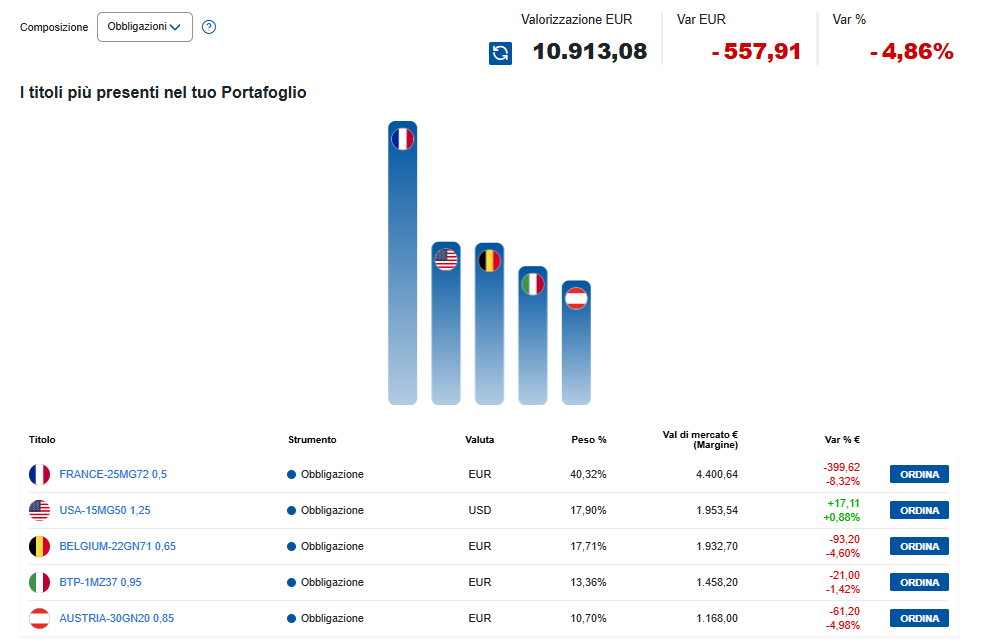Click the French flag icon in the table row
The height and width of the screenshot is (644, 990).
click(x=39, y=474)
